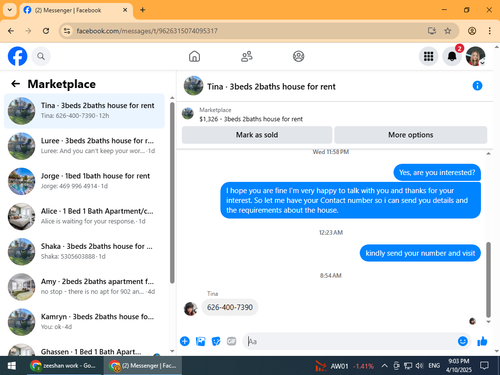Open the Menu grid icon
This screenshot has width=500, height=375.
pos(428,56)
